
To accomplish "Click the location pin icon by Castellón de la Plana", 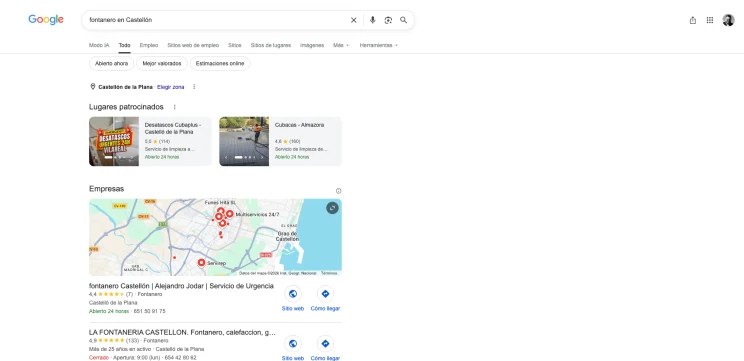I will 93,87.
